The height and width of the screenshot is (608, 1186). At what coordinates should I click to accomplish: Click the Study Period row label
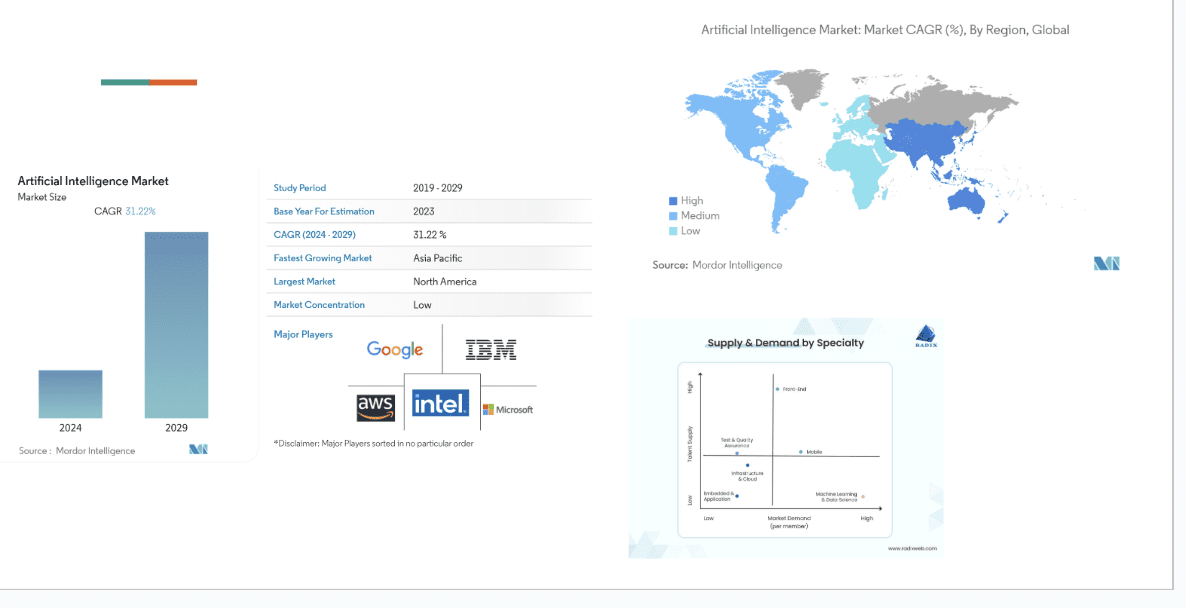(300, 188)
